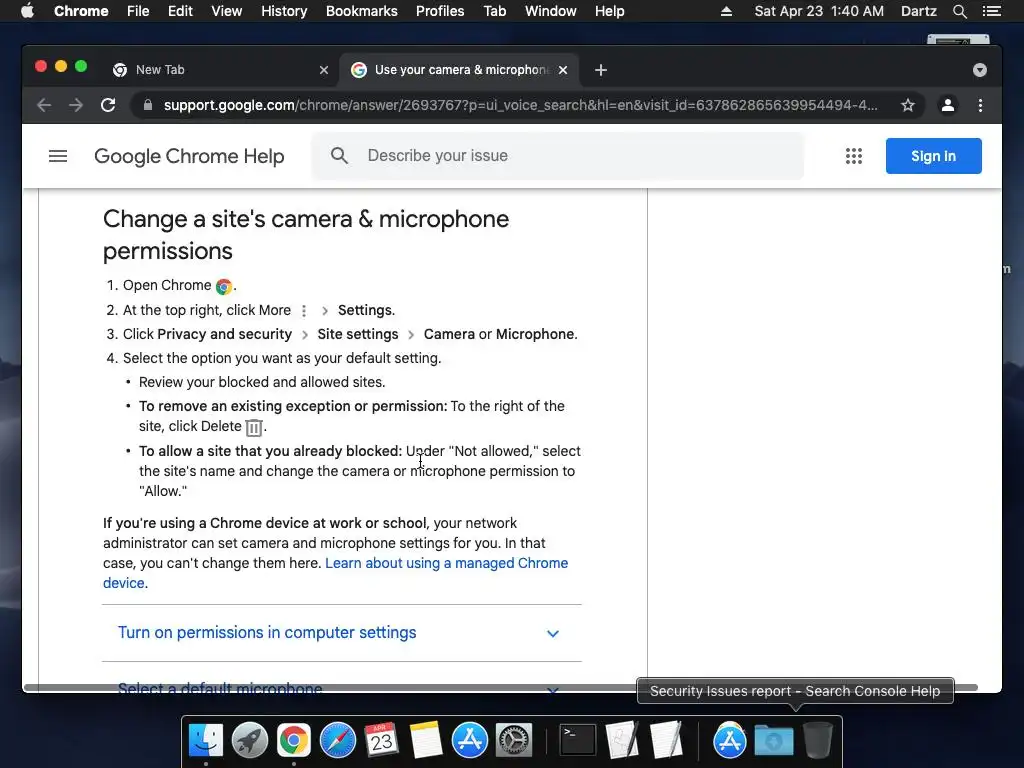
Task: Open the Chrome profile avatar
Action: pyautogui.click(x=948, y=105)
